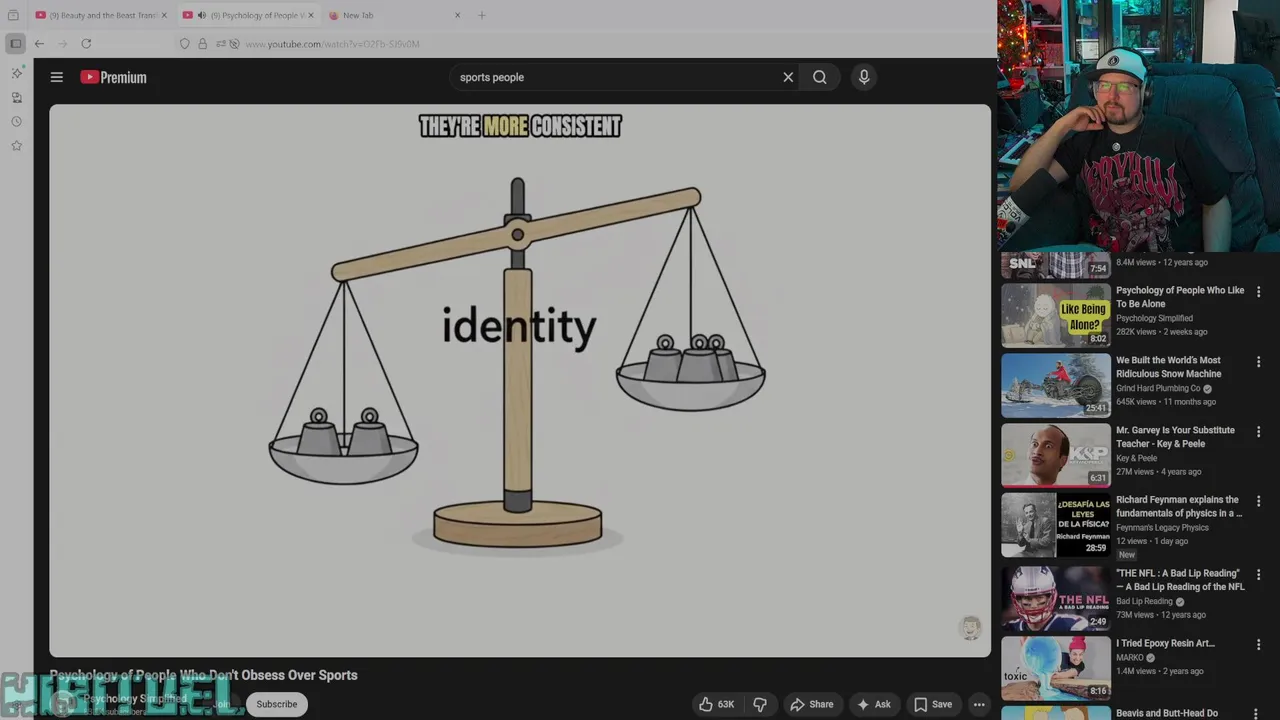Image resolution: width=1280 pixels, height=720 pixels.
Task: Open 'We Built the World's Most Ridiculous Snow Machine' title
Action: (1169, 367)
